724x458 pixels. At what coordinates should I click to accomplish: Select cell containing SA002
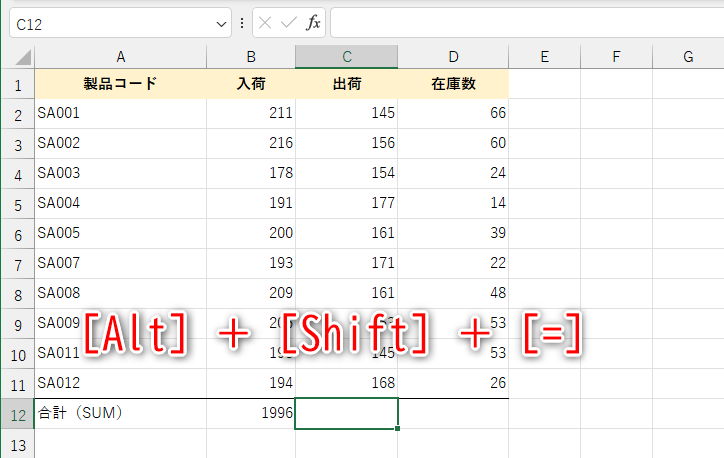[121, 144]
